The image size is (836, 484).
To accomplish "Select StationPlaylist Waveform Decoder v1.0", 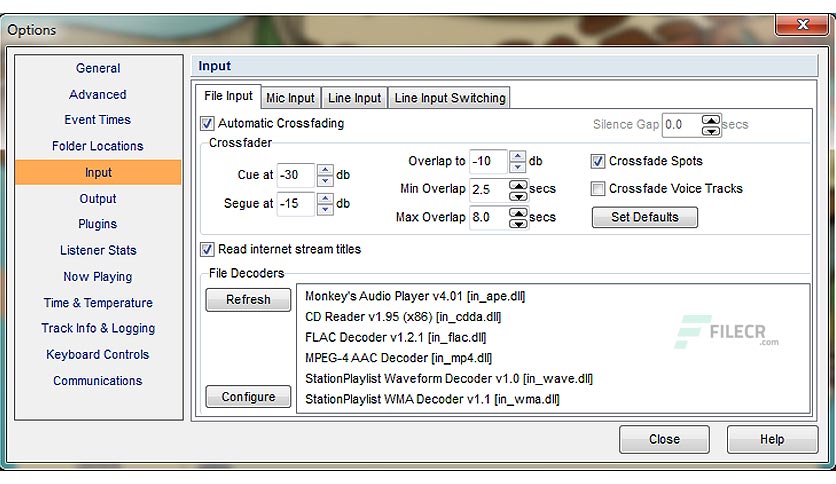I will click(449, 379).
